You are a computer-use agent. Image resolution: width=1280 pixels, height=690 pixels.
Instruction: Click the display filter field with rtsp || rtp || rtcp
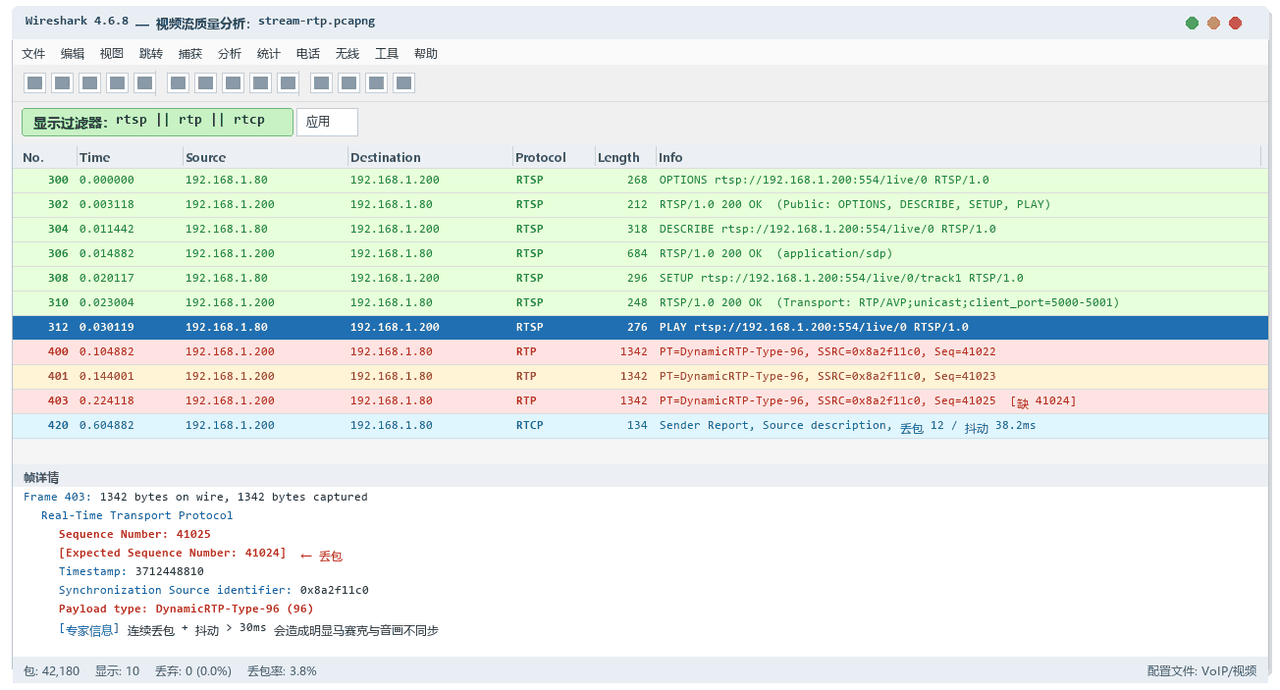point(158,122)
